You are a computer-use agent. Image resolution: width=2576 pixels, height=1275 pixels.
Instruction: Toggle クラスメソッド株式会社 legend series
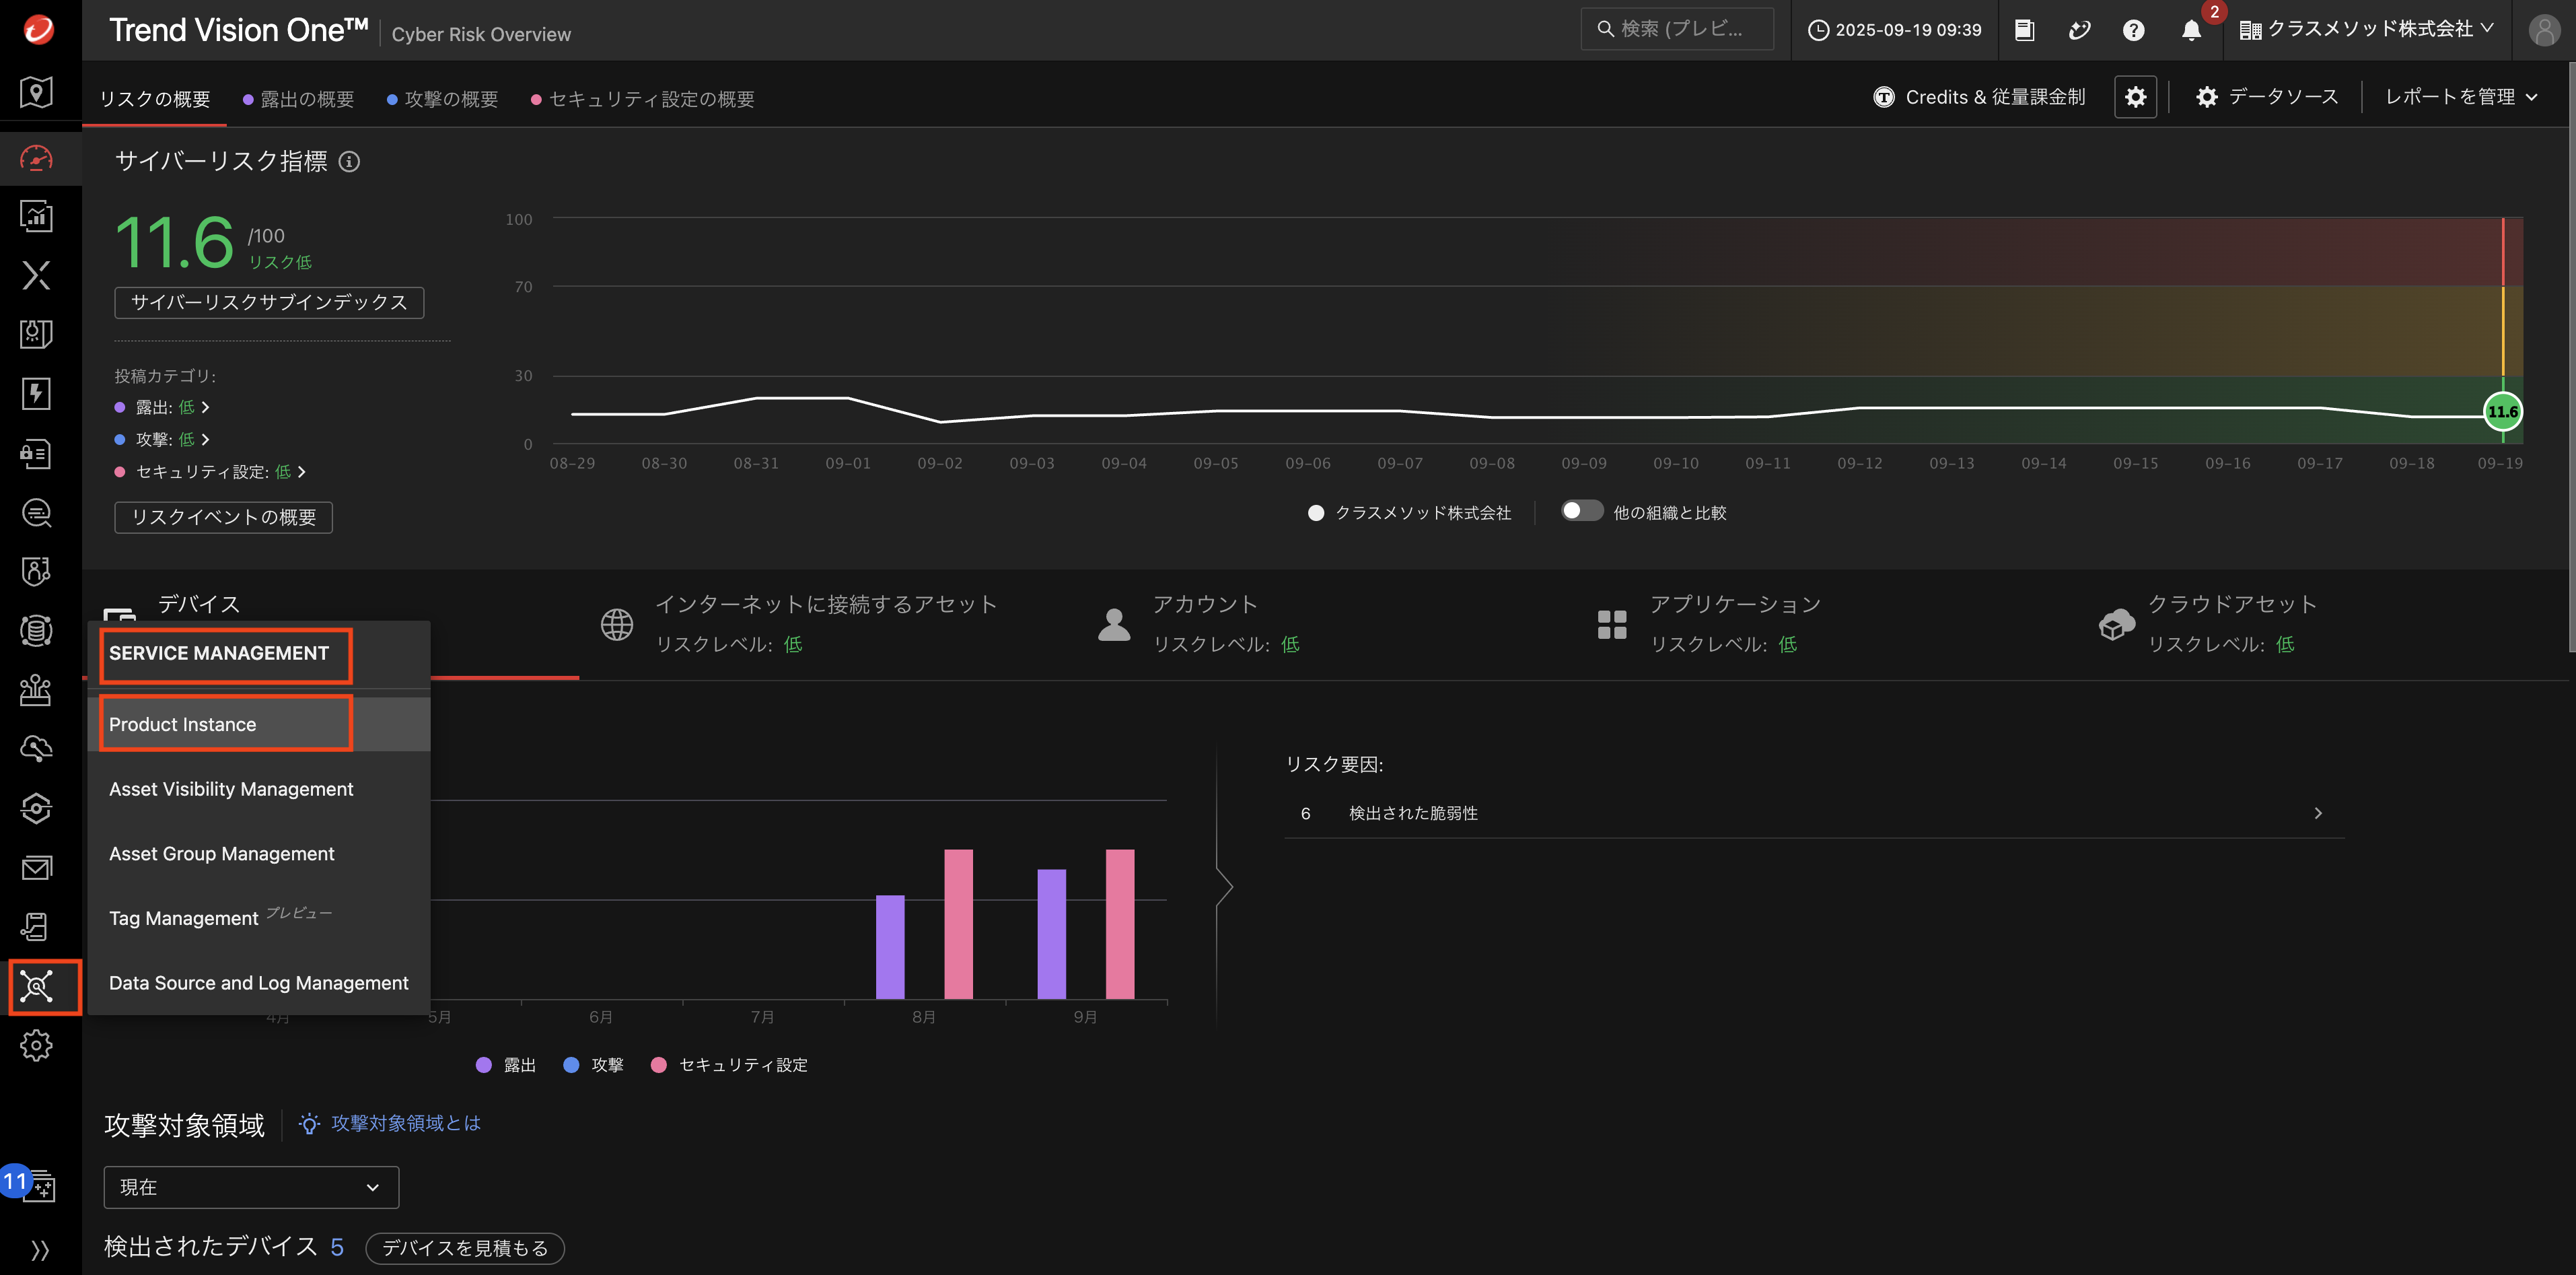coord(1409,513)
